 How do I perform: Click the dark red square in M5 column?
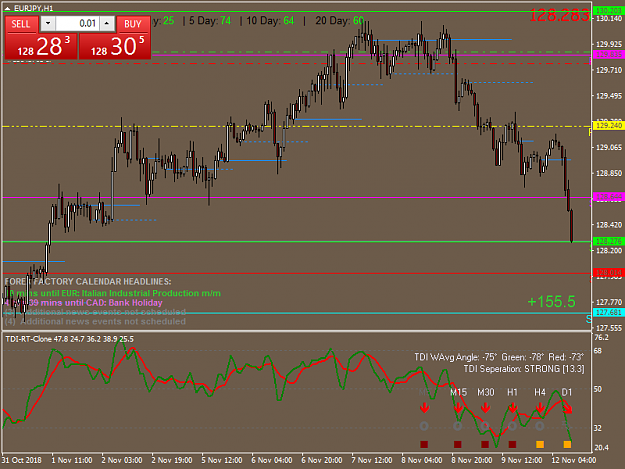pyautogui.click(x=424, y=444)
